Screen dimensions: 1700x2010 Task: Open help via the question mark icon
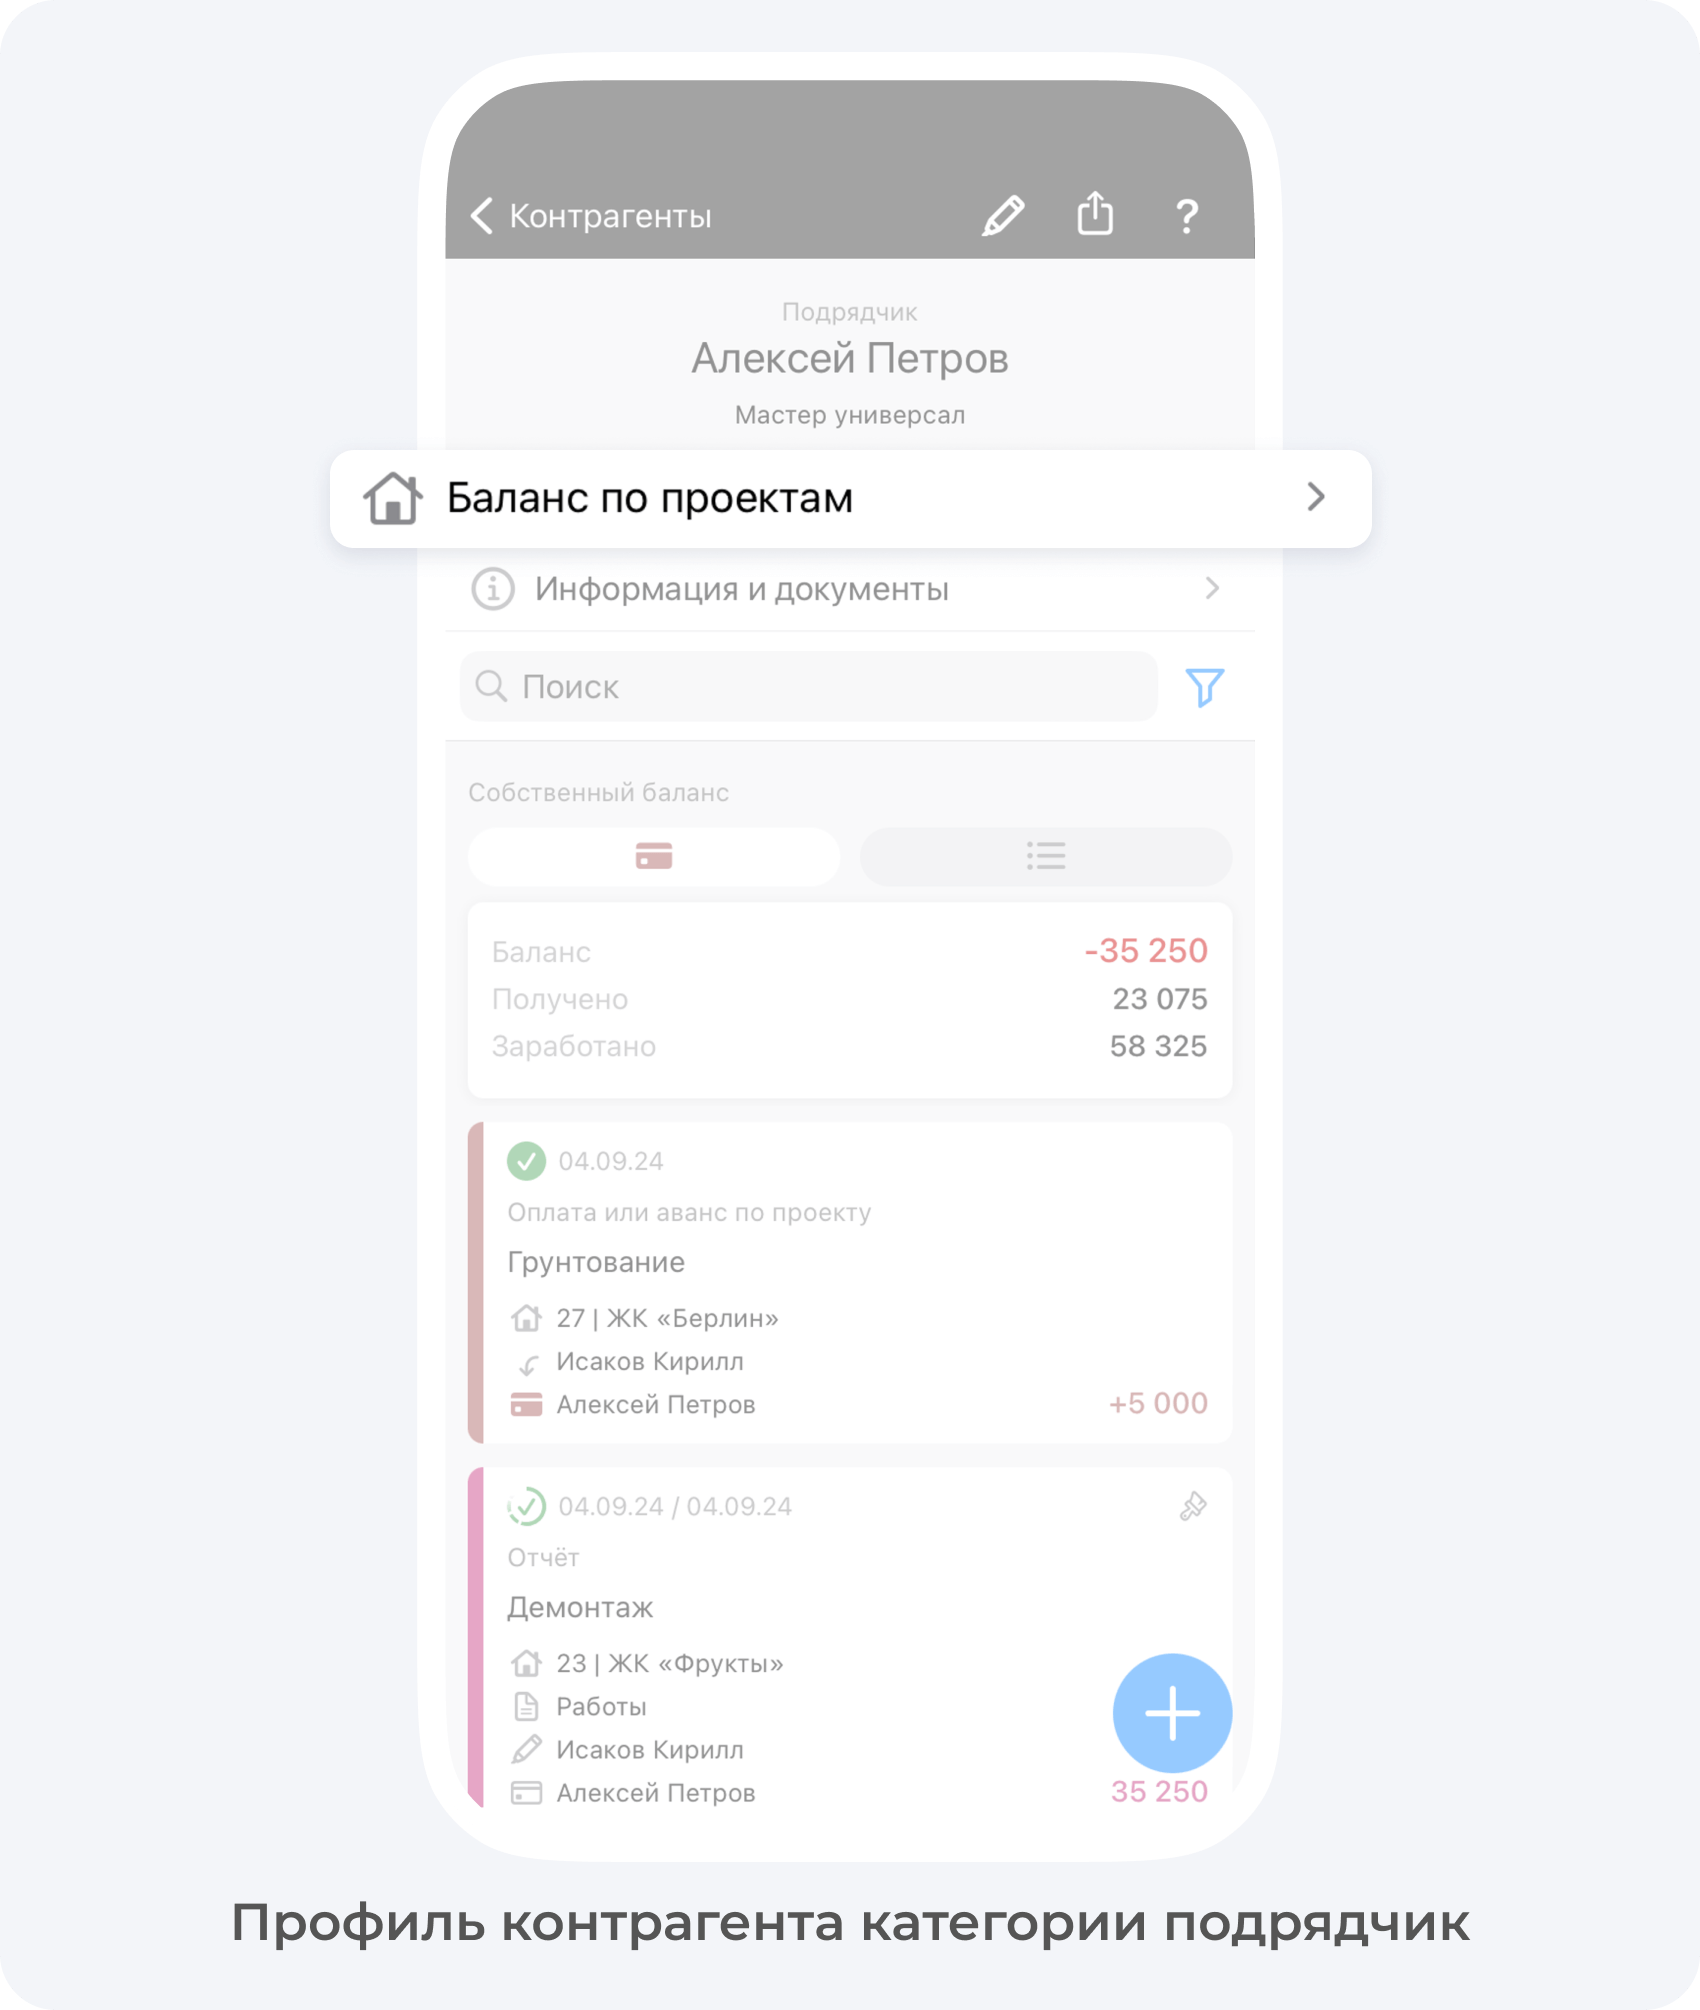(x=1187, y=216)
